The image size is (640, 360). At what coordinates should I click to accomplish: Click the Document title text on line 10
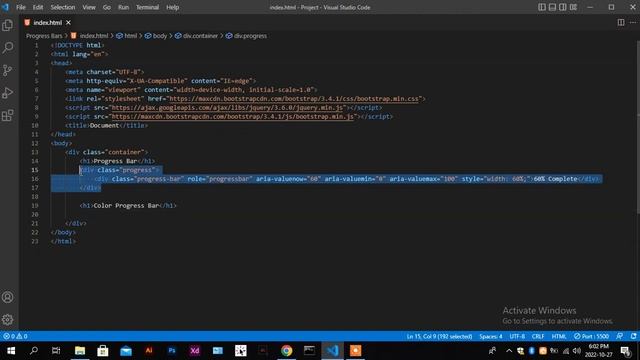[x=104, y=125]
